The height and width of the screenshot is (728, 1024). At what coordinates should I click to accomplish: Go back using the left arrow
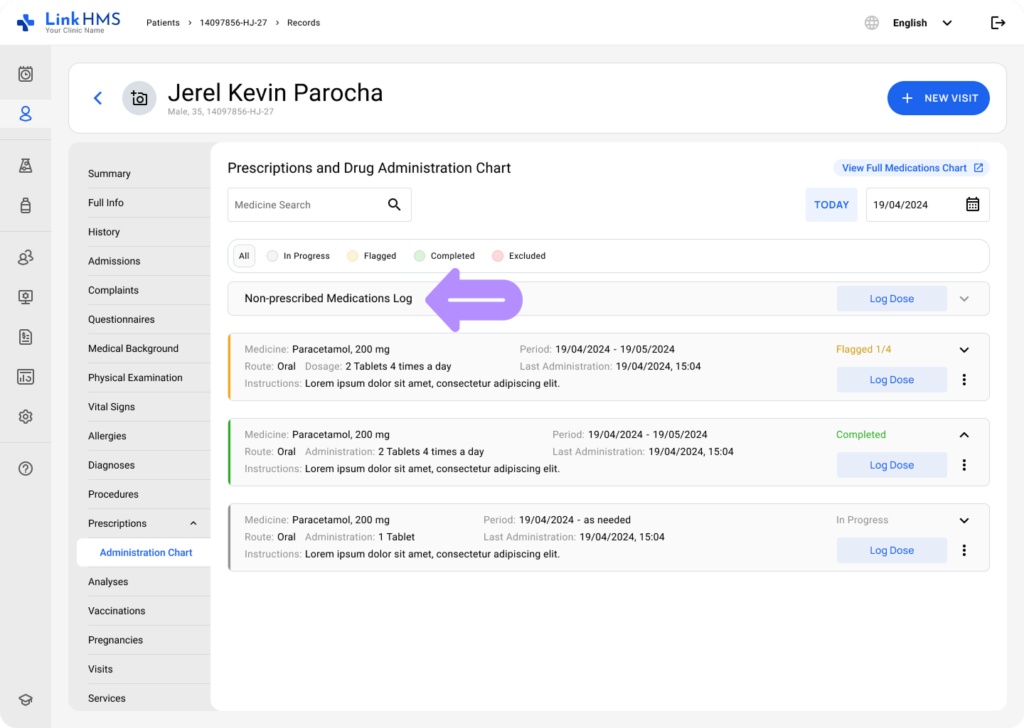[x=98, y=98]
